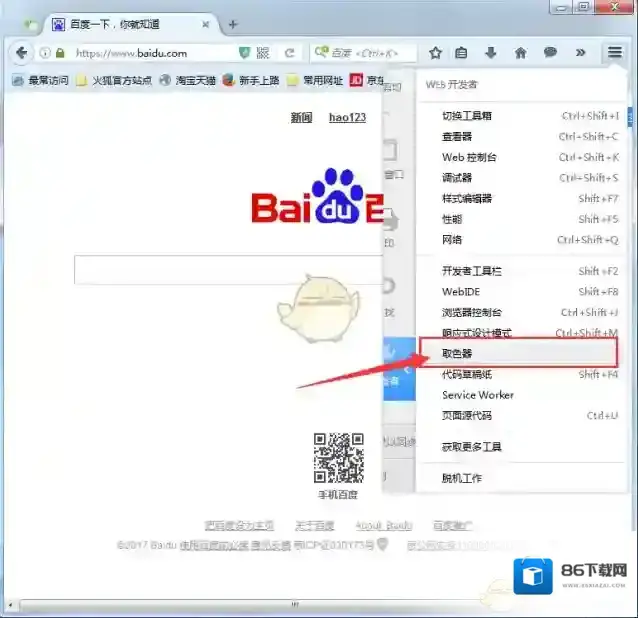Open 火狐官方站点 bookmark folder
This screenshot has width=638, height=618.
pyautogui.click(x=114, y=81)
